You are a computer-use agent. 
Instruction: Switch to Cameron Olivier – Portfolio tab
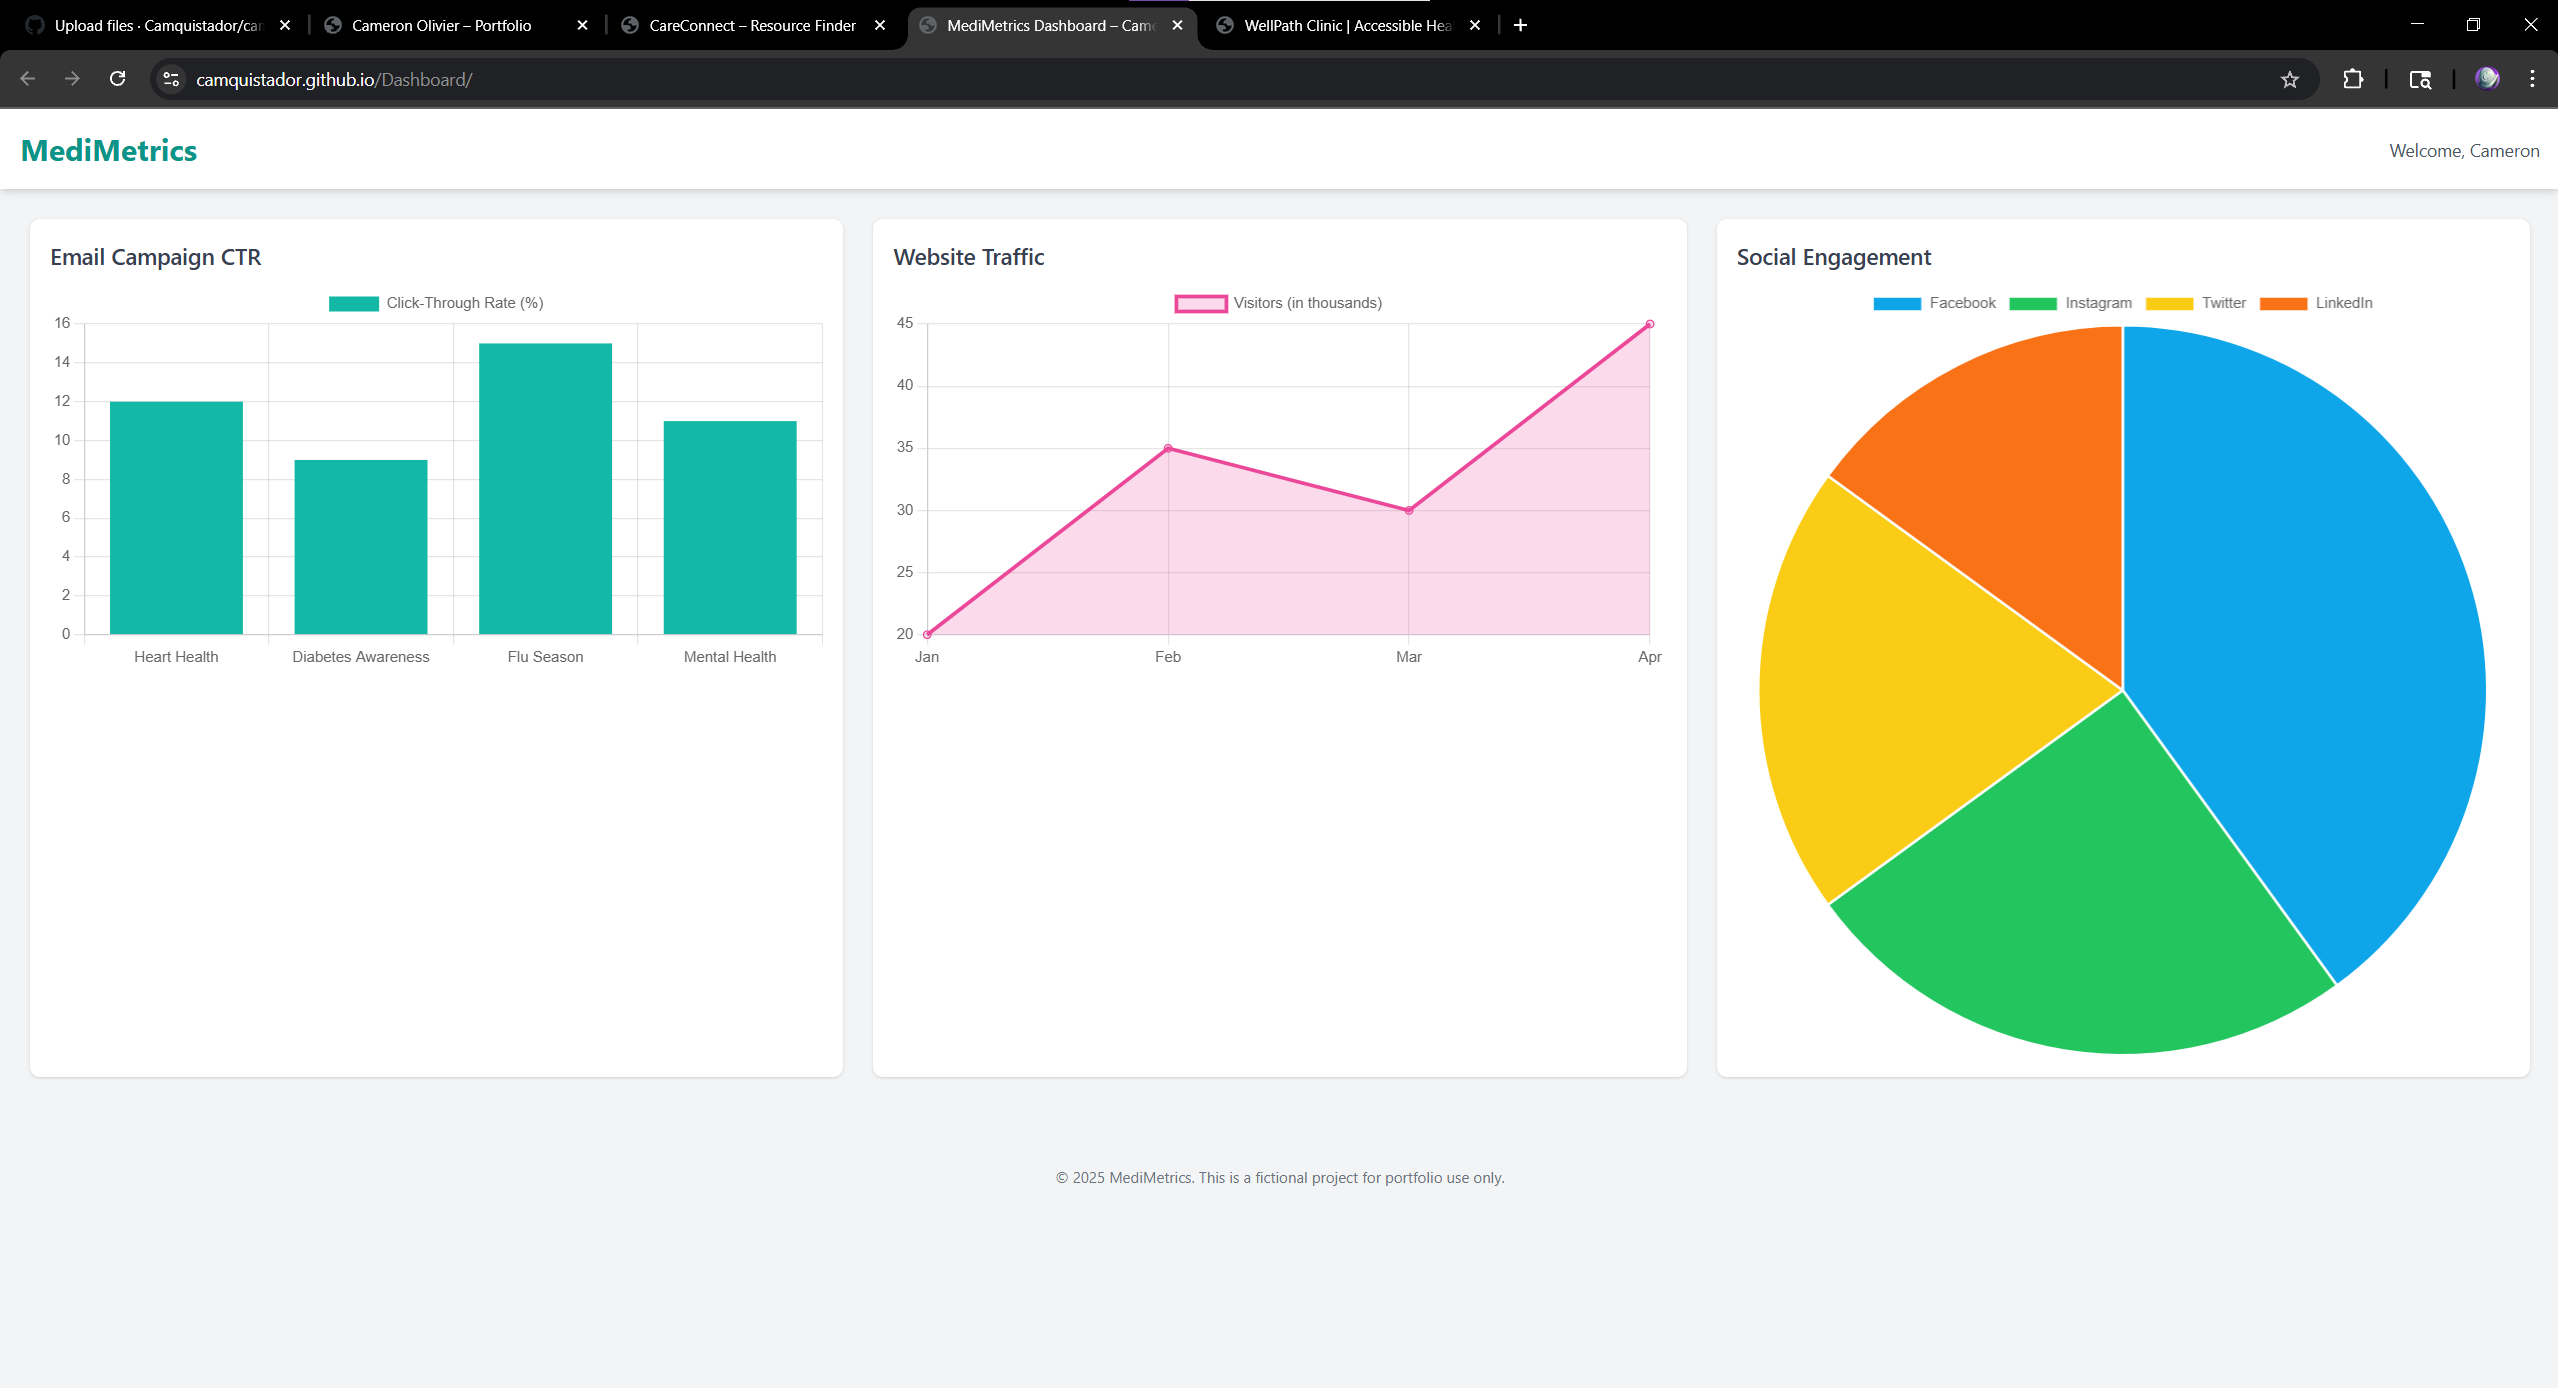click(x=441, y=25)
